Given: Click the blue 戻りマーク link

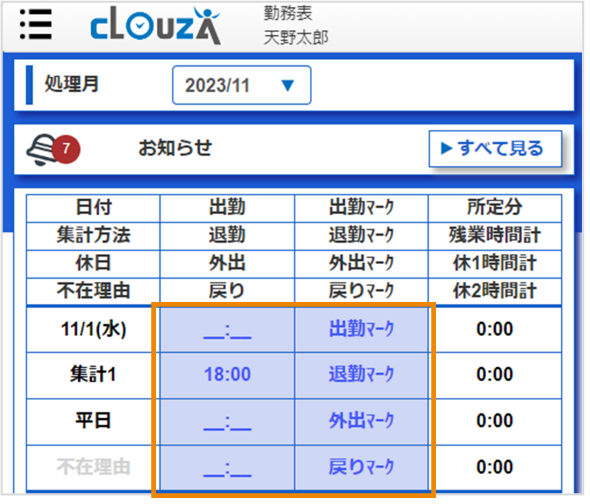Looking at the screenshot, I should pyautogui.click(x=361, y=467).
